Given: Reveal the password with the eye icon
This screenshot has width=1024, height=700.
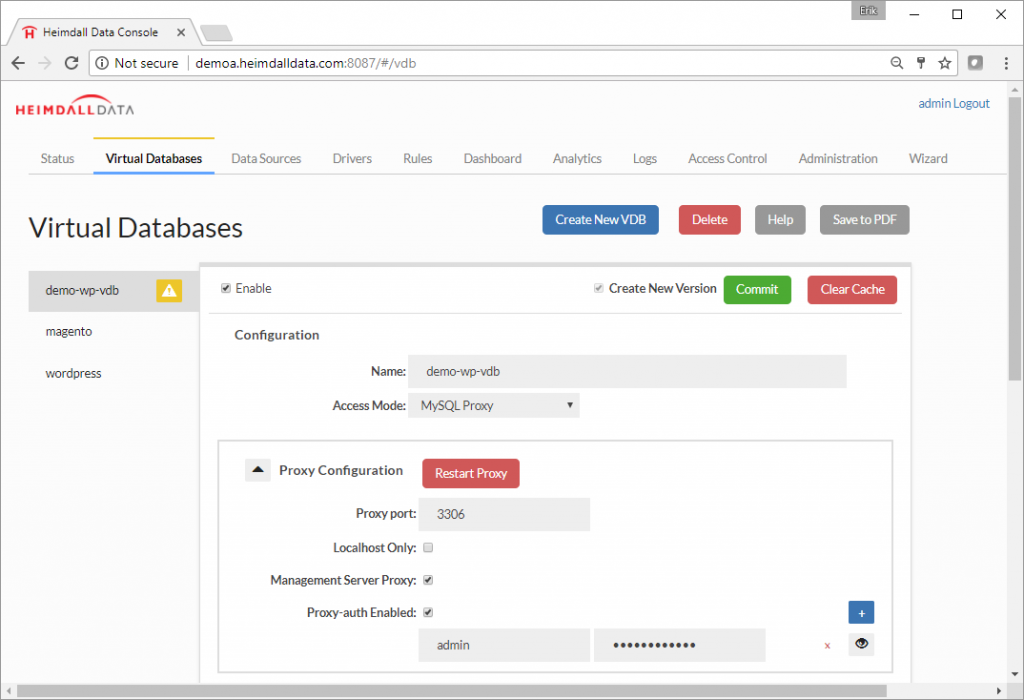Looking at the screenshot, I should pyautogui.click(x=861, y=644).
